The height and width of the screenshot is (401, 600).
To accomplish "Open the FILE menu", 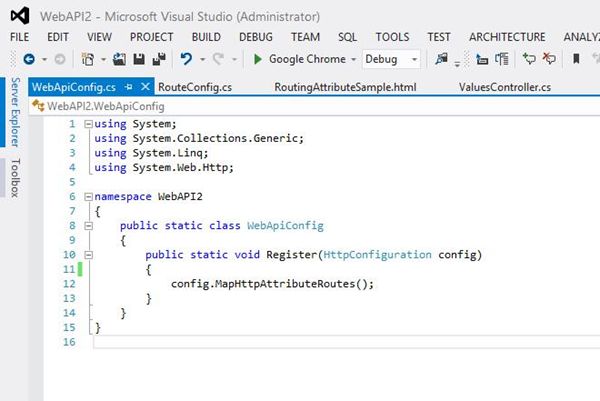I will click(20, 37).
